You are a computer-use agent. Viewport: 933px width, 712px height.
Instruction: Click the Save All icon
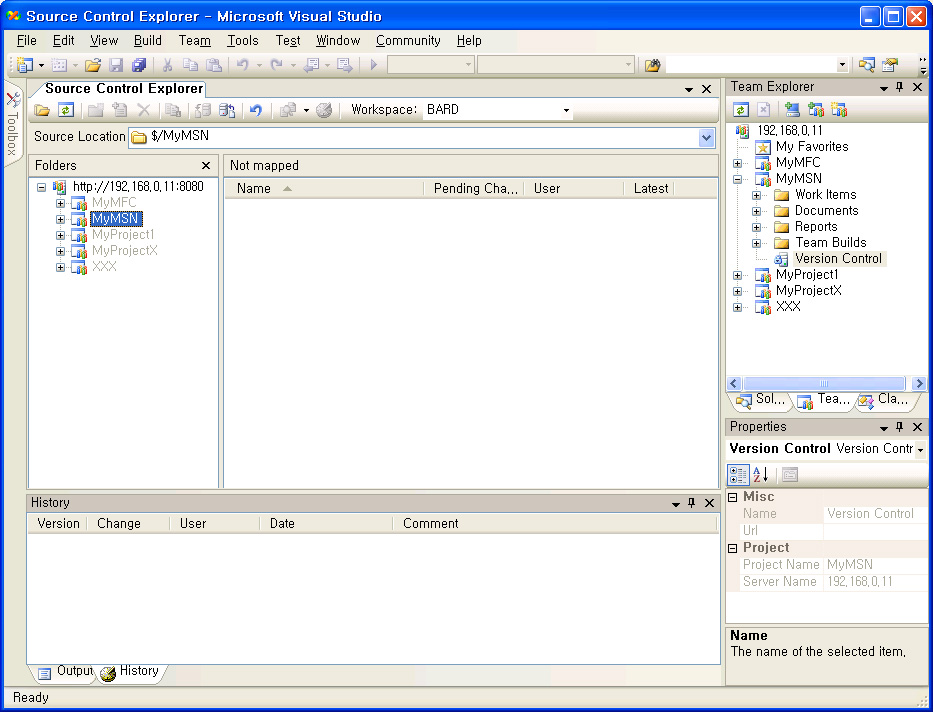tap(139, 65)
